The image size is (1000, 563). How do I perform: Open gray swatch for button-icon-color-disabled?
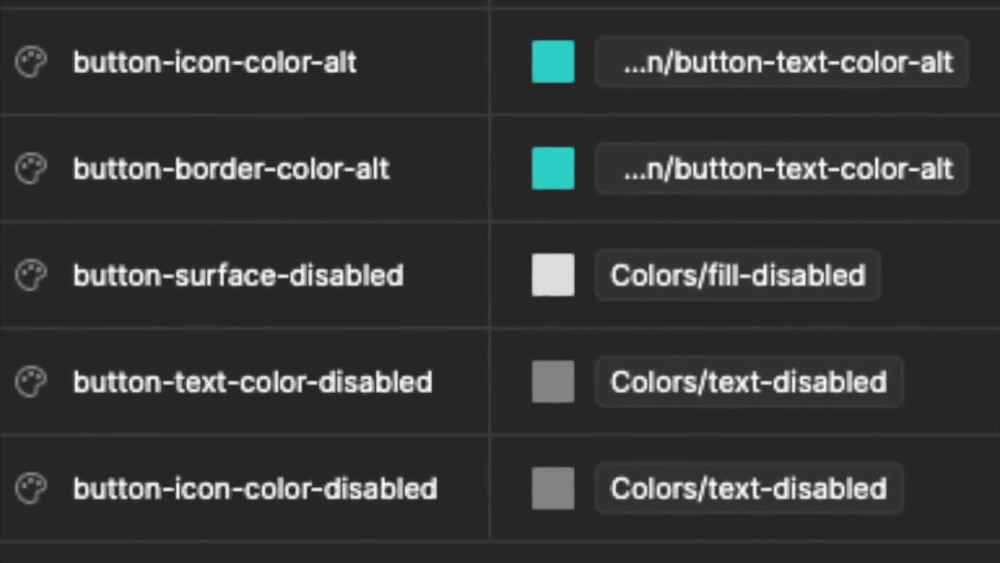coord(553,488)
